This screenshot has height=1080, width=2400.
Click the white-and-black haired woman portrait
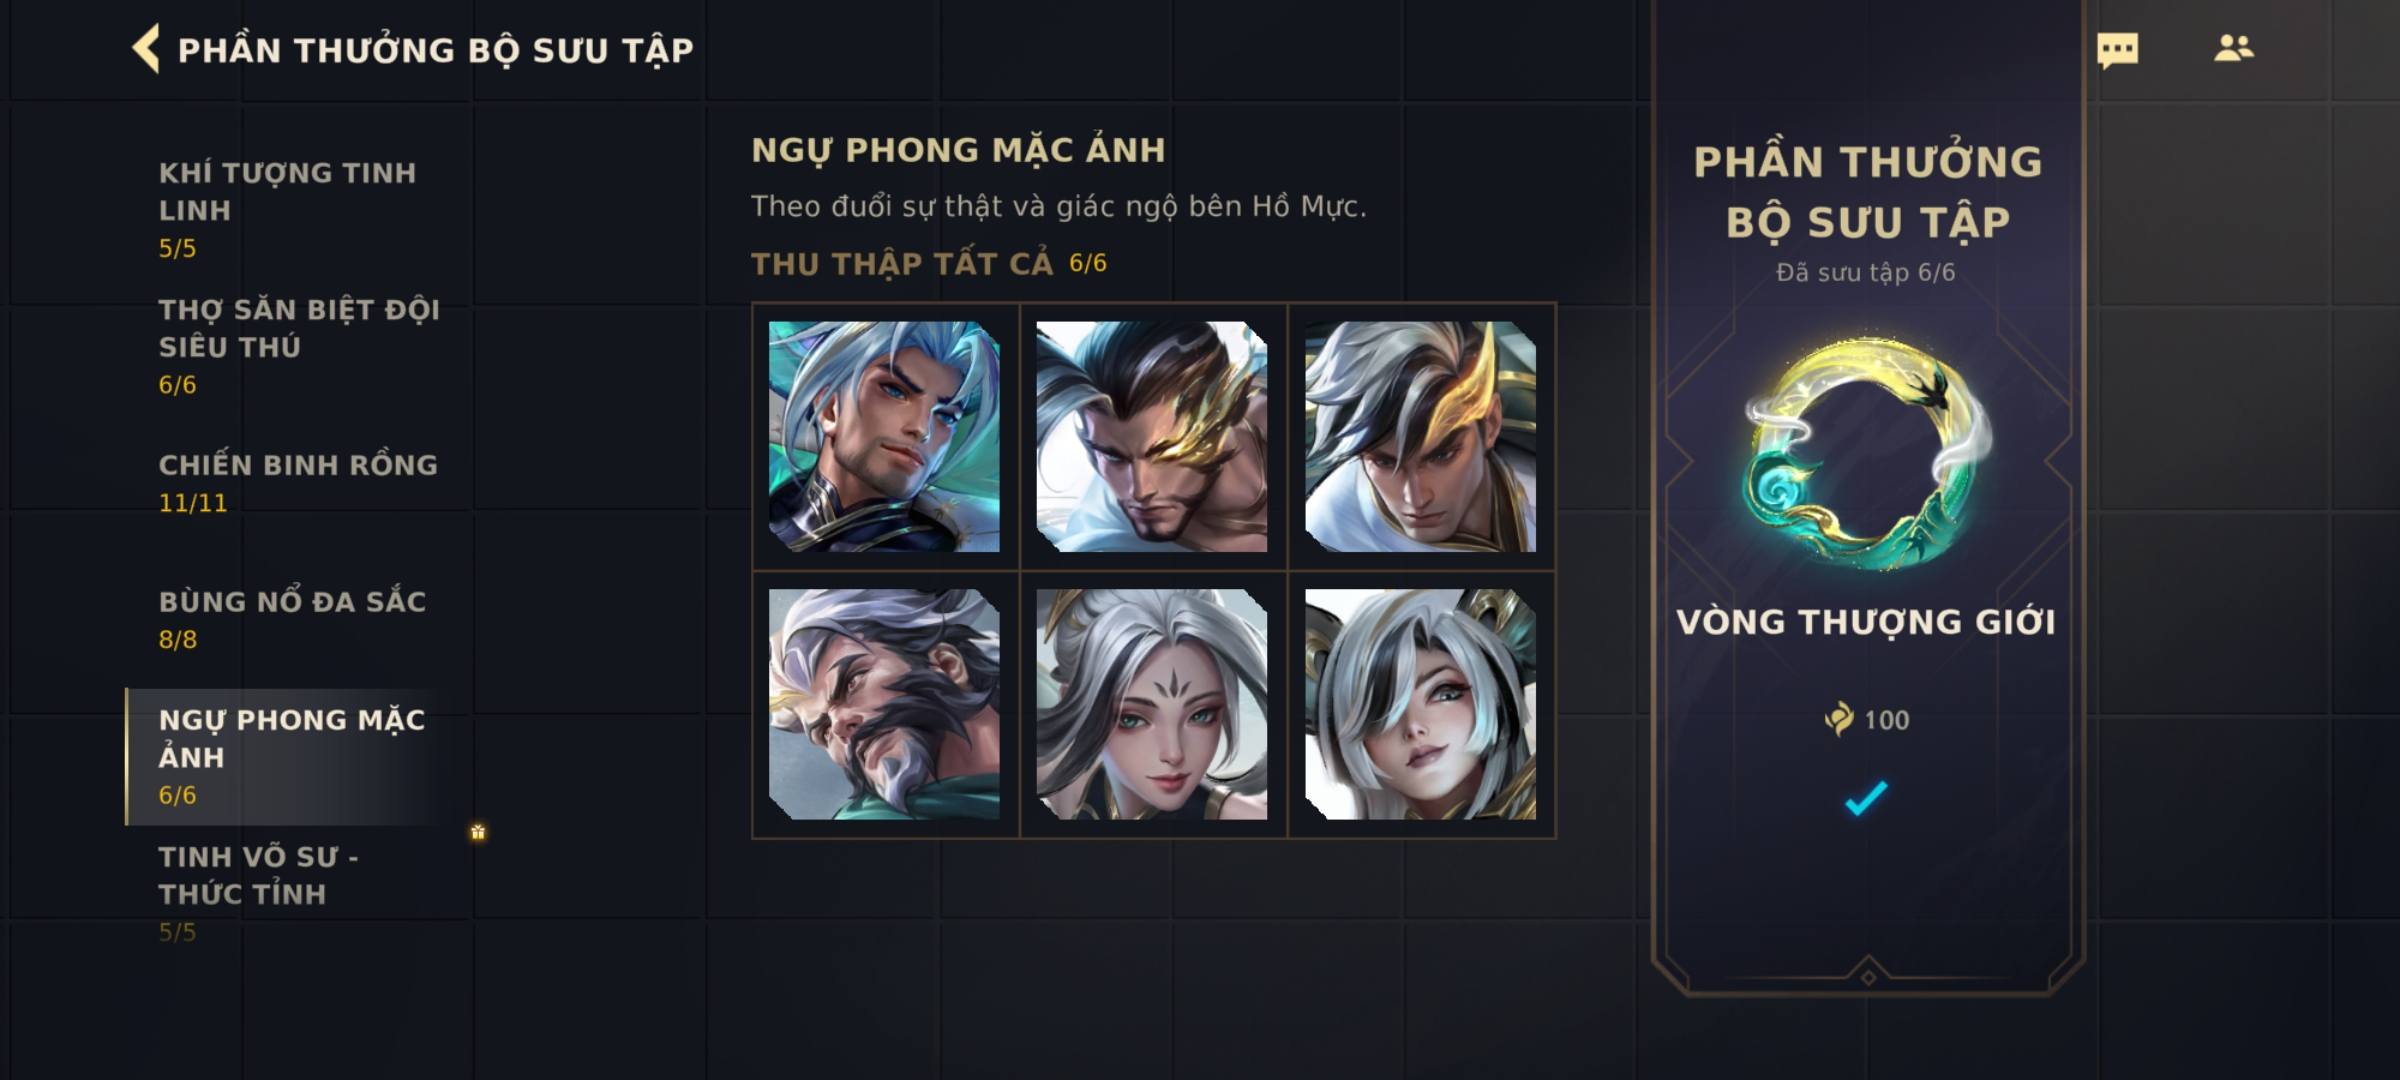pyautogui.click(x=1420, y=704)
